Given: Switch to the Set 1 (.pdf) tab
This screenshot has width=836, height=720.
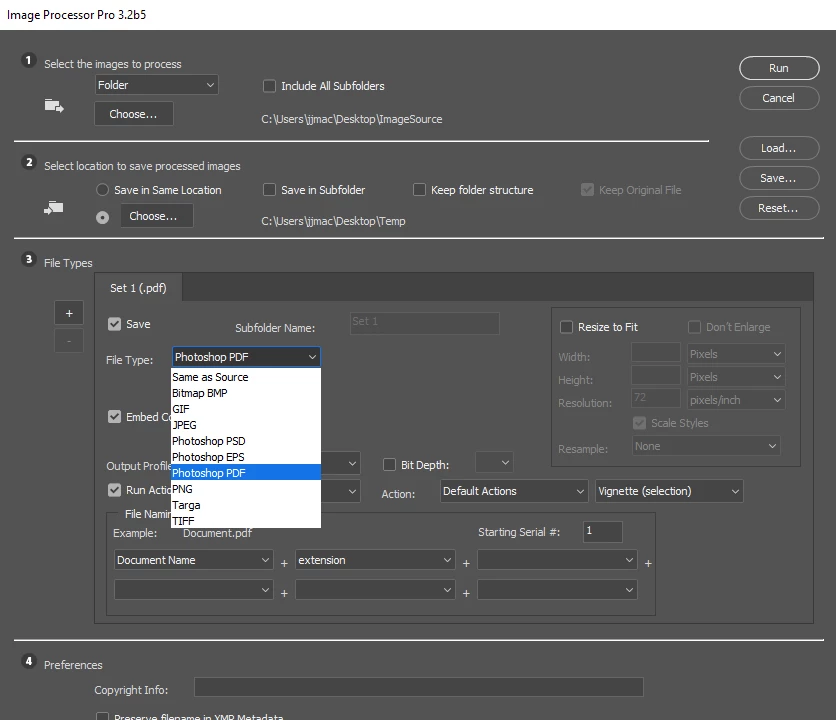Looking at the screenshot, I should (138, 288).
